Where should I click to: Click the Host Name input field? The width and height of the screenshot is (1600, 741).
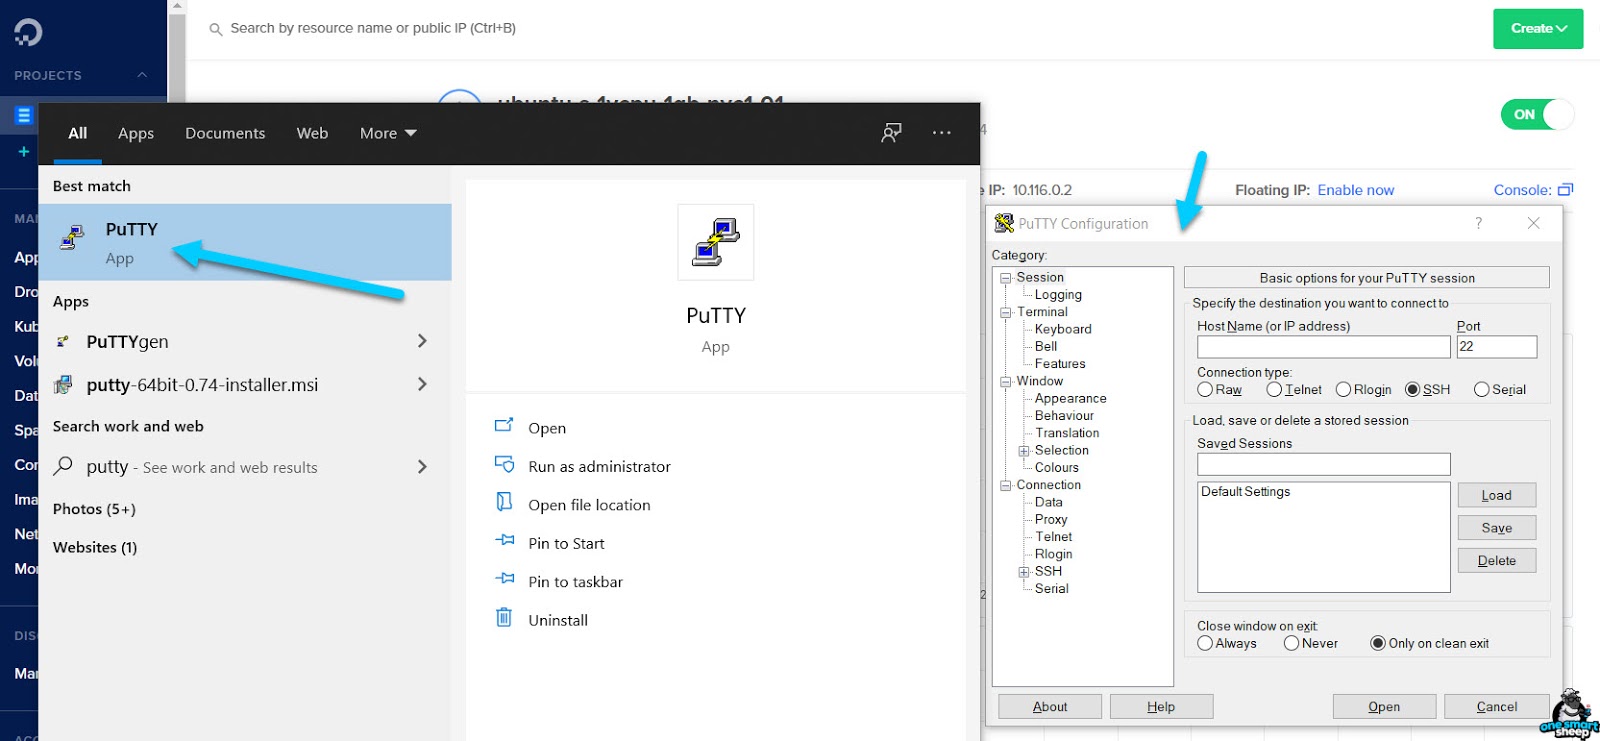click(x=1323, y=347)
